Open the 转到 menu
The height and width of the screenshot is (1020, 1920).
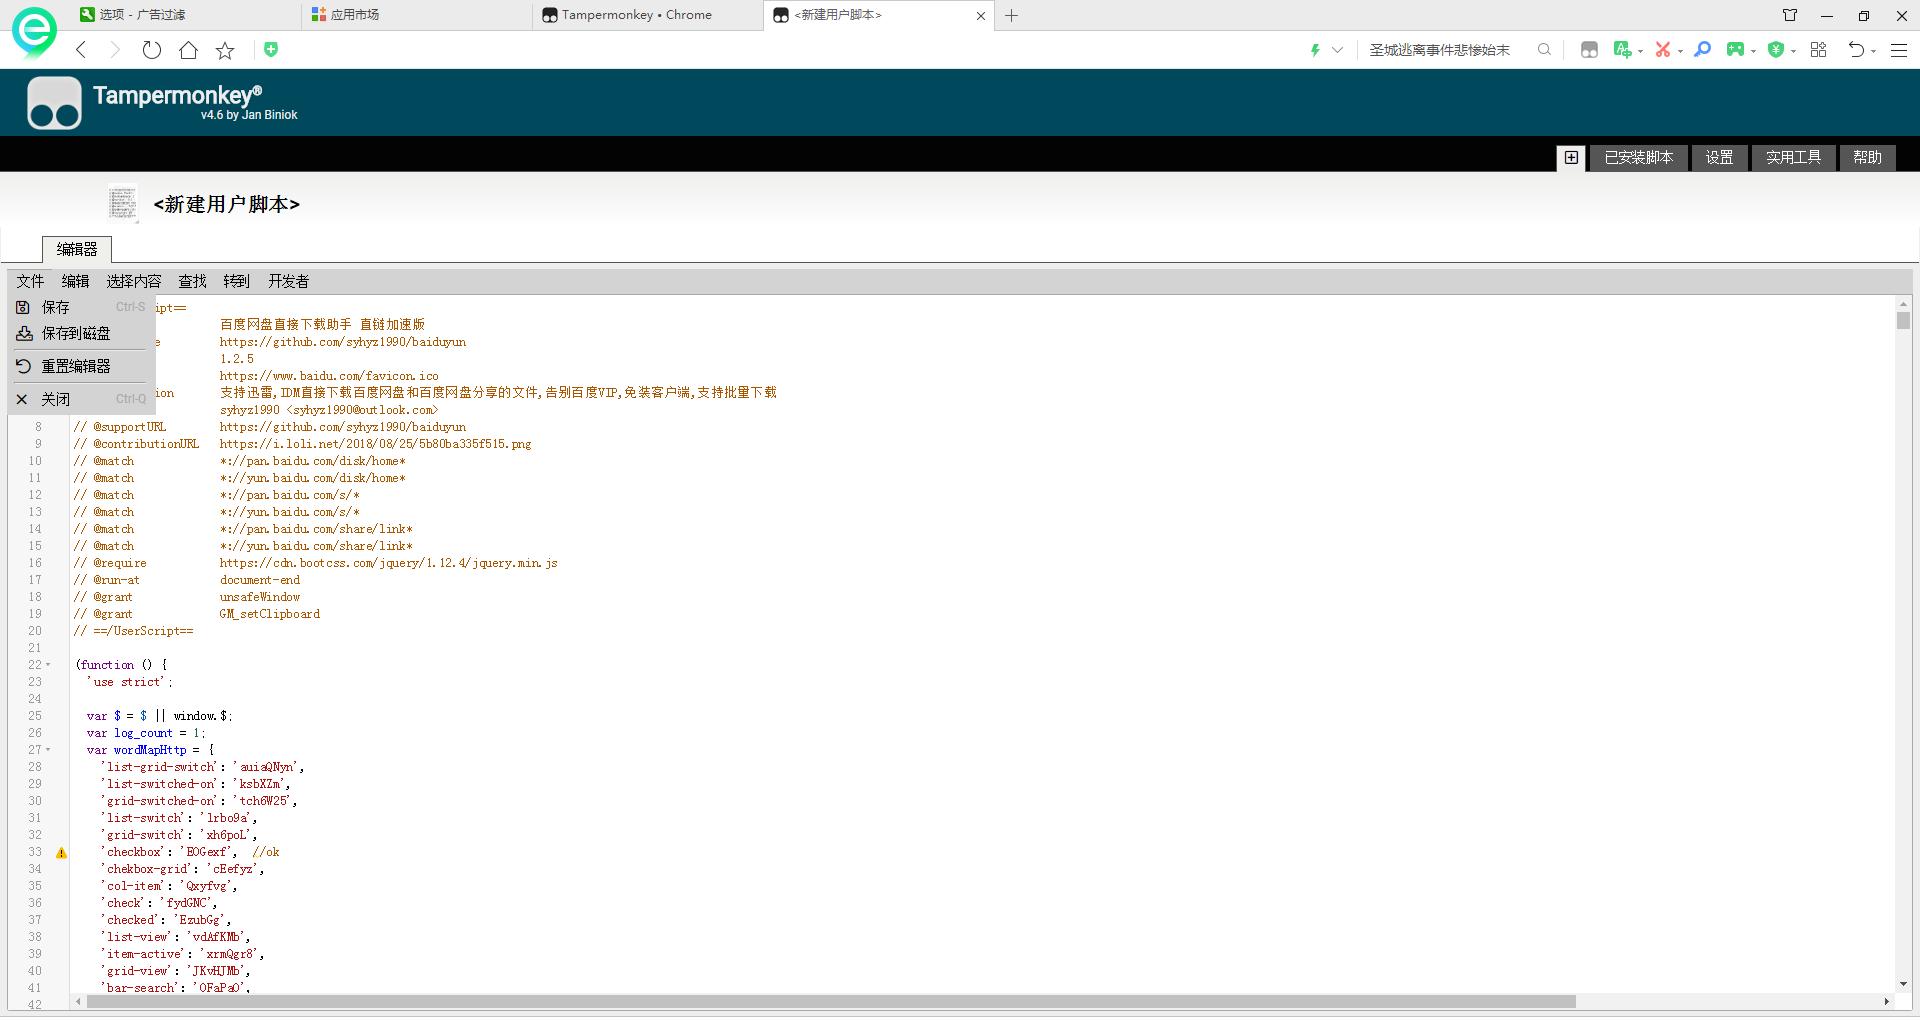point(236,282)
